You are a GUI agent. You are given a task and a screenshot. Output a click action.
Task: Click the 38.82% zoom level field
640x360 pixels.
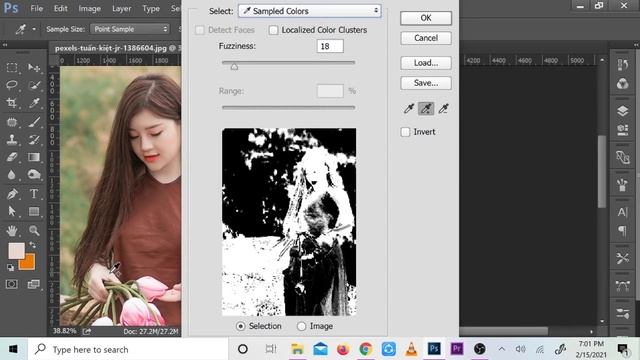click(64, 331)
